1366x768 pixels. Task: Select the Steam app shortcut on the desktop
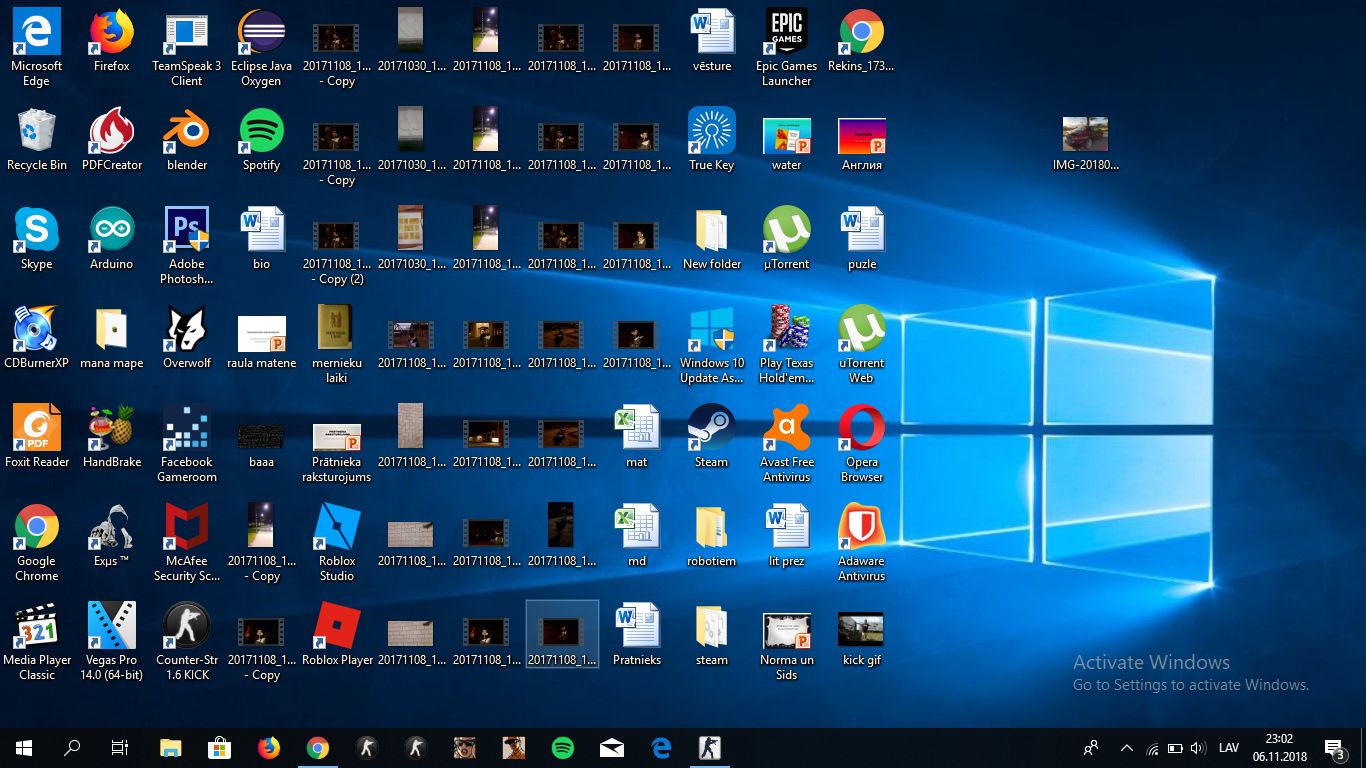click(x=712, y=436)
